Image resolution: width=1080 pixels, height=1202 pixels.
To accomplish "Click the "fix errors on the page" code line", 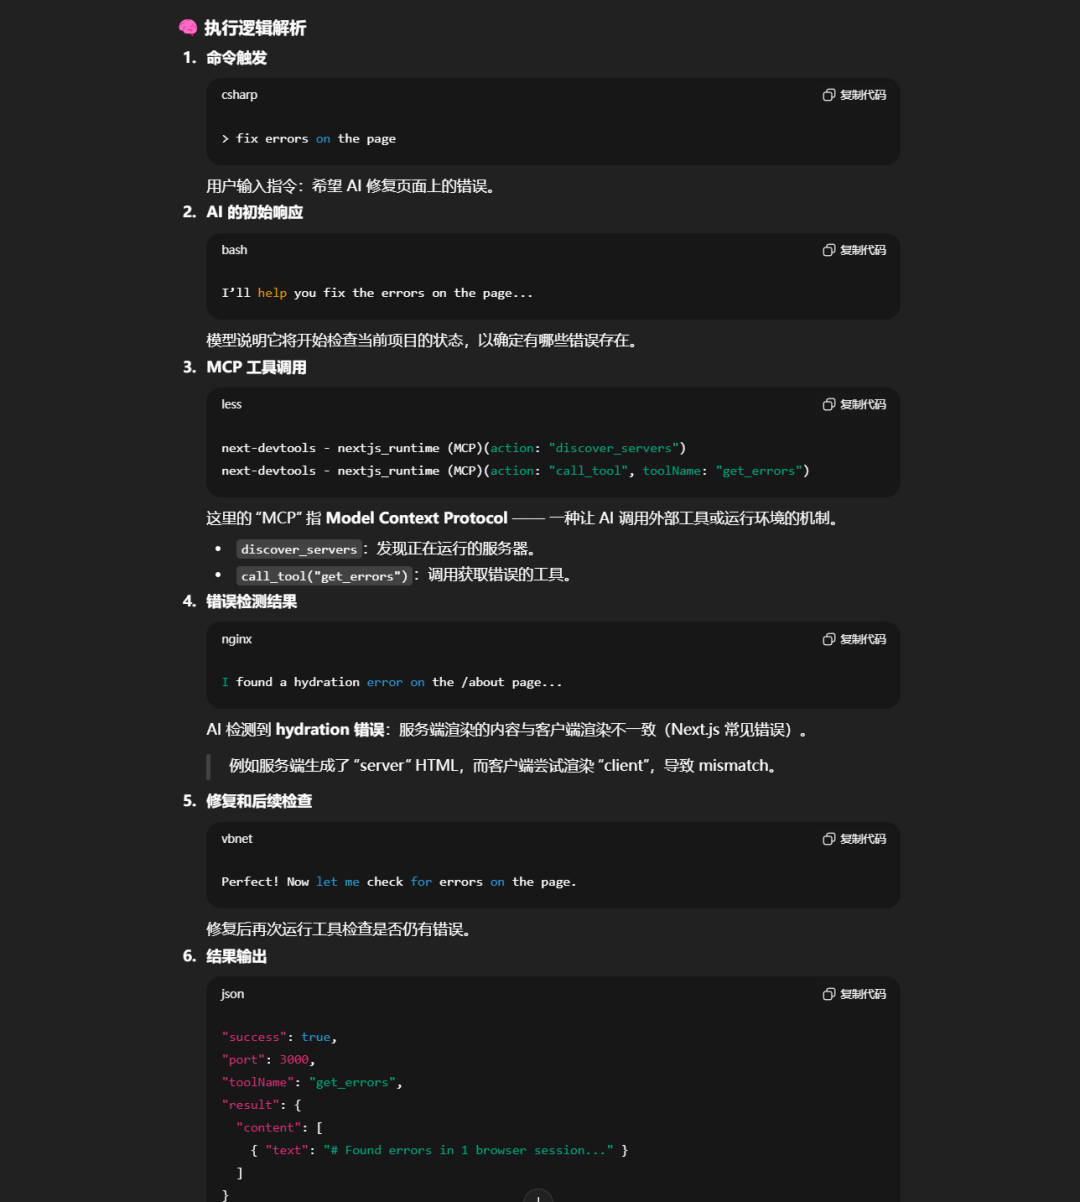I will point(308,139).
